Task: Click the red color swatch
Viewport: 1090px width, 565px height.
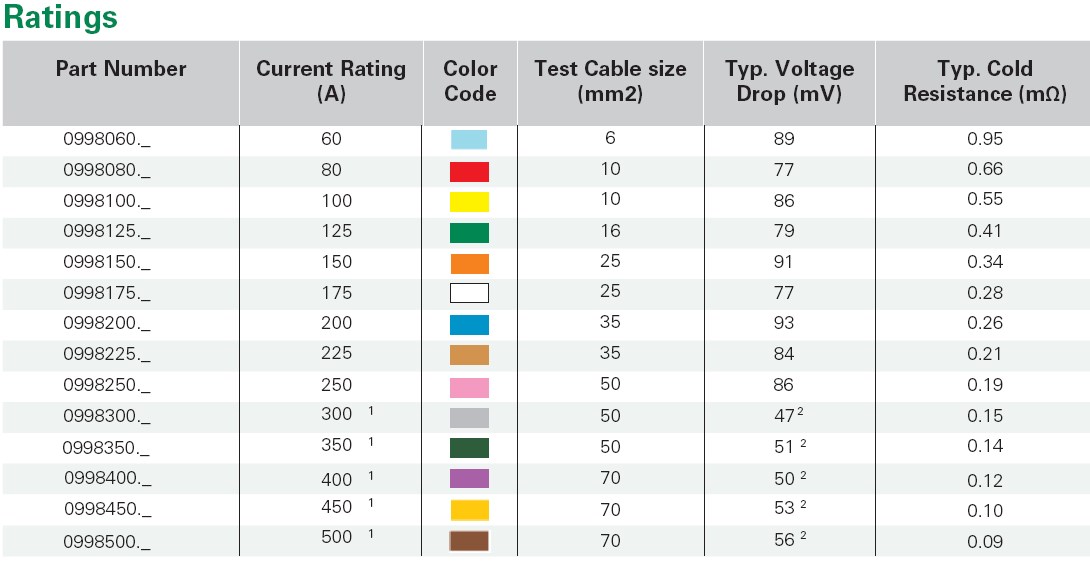Action: (x=469, y=171)
